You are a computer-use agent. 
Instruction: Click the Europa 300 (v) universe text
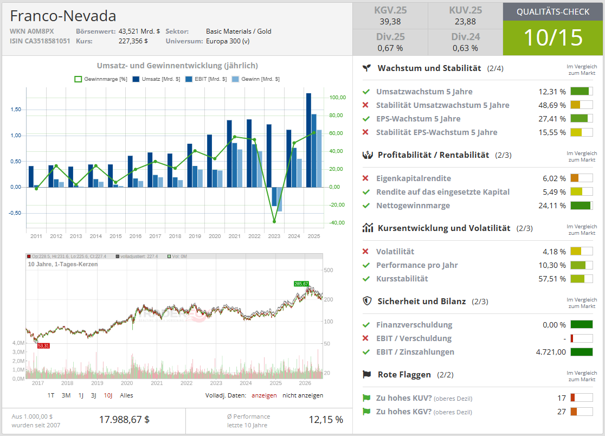point(228,41)
